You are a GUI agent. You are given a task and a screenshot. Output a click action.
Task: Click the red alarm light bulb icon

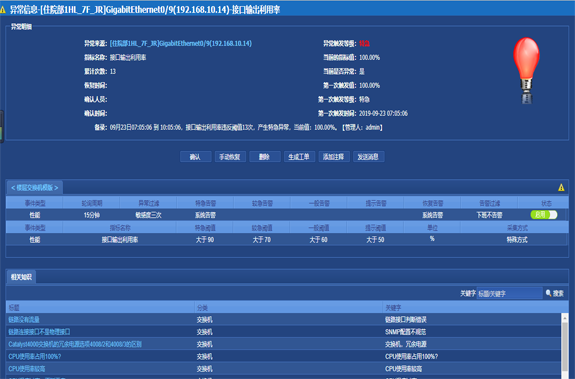pos(526,70)
